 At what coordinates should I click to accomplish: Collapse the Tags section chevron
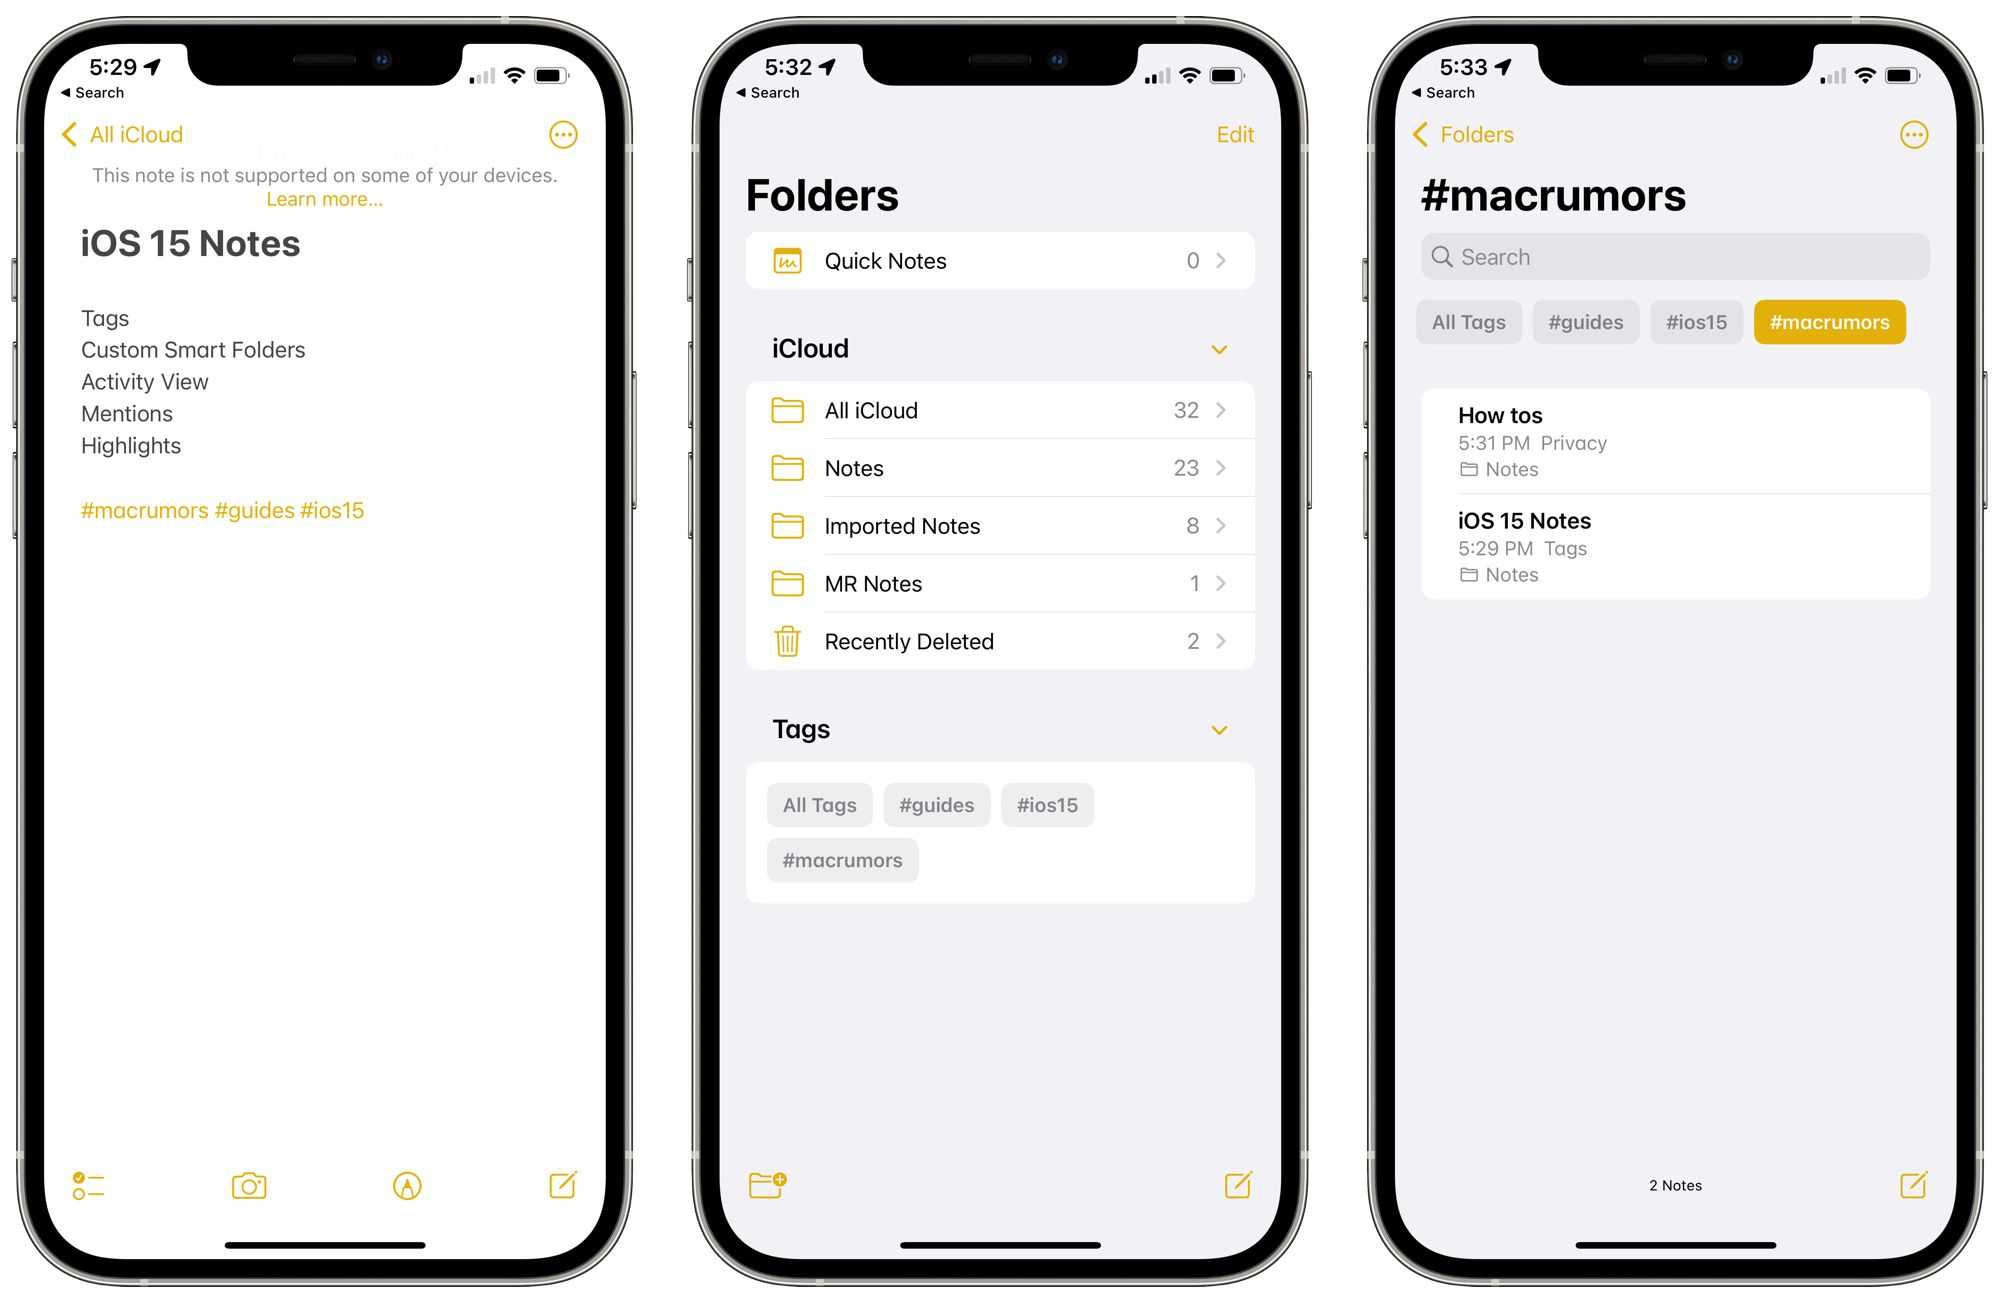point(1220,729)
